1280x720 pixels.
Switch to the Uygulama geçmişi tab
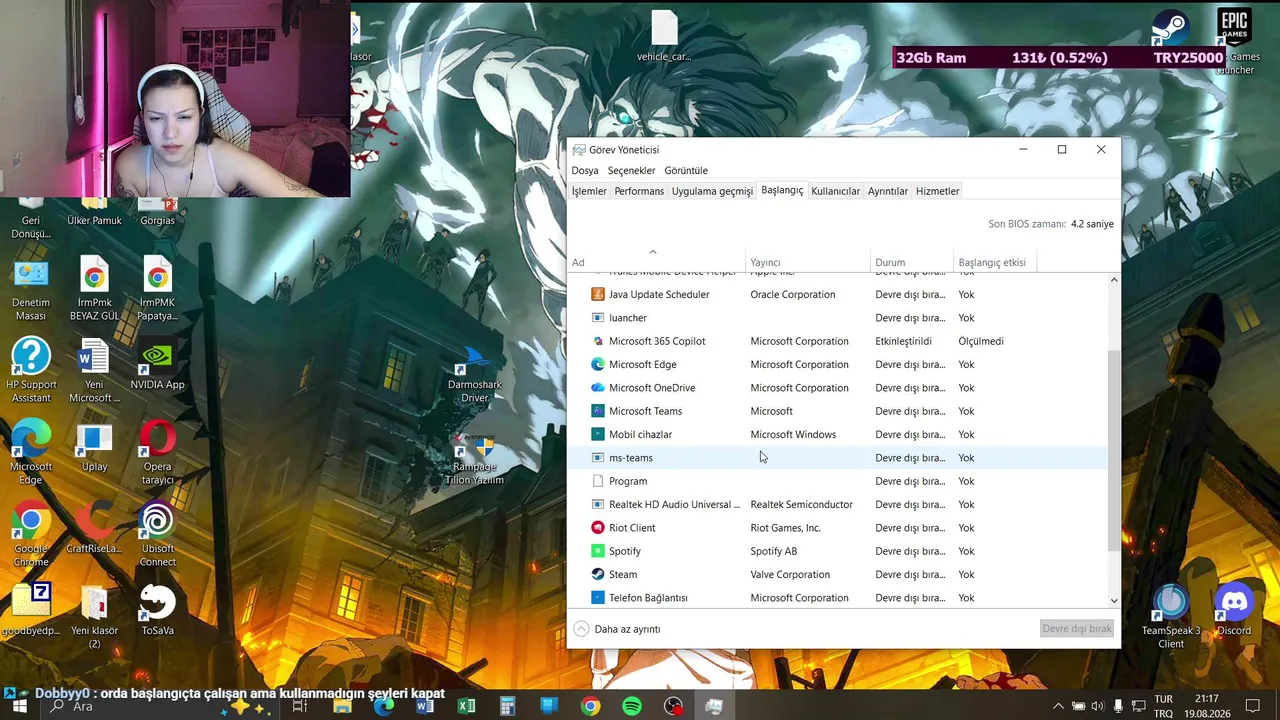(x=712, y=191)
